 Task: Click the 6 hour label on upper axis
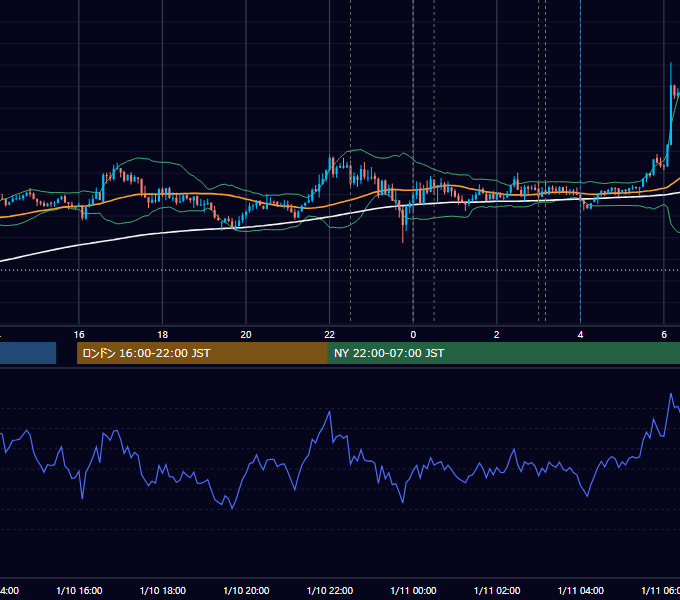[664, 335]
